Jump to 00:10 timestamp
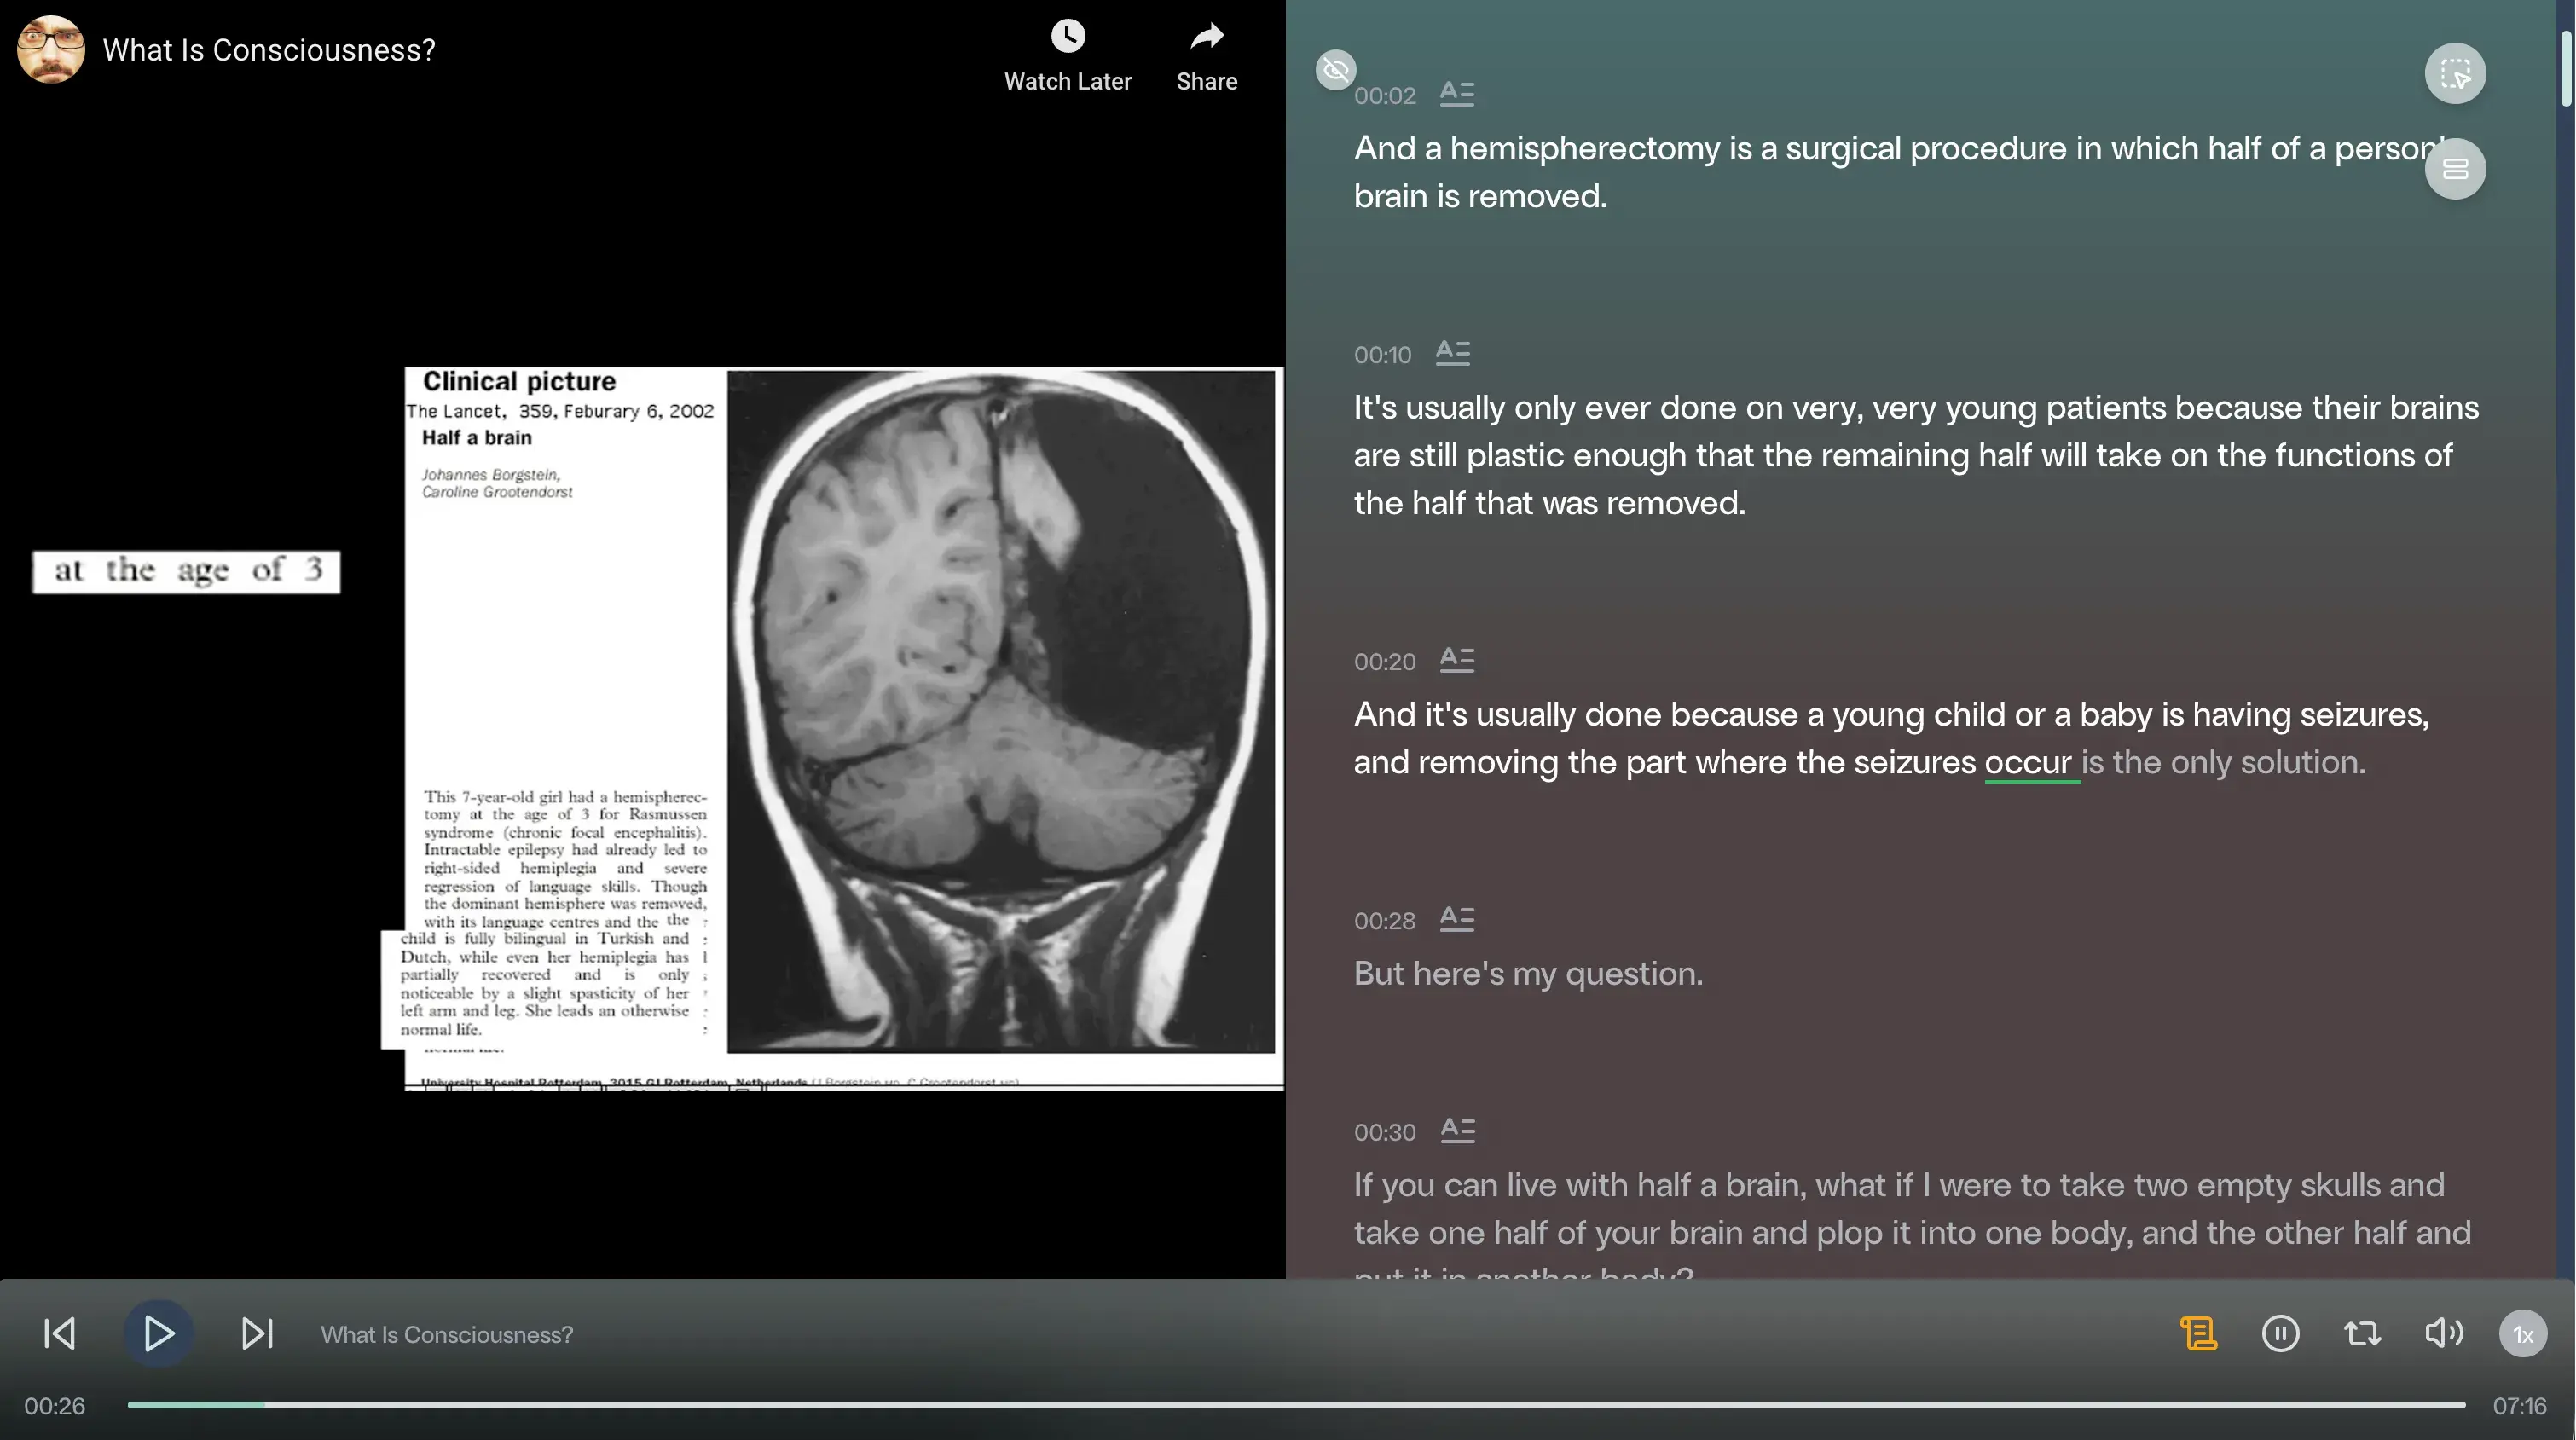This screenshot has height=1440, width=2576. coord(1382,355)
